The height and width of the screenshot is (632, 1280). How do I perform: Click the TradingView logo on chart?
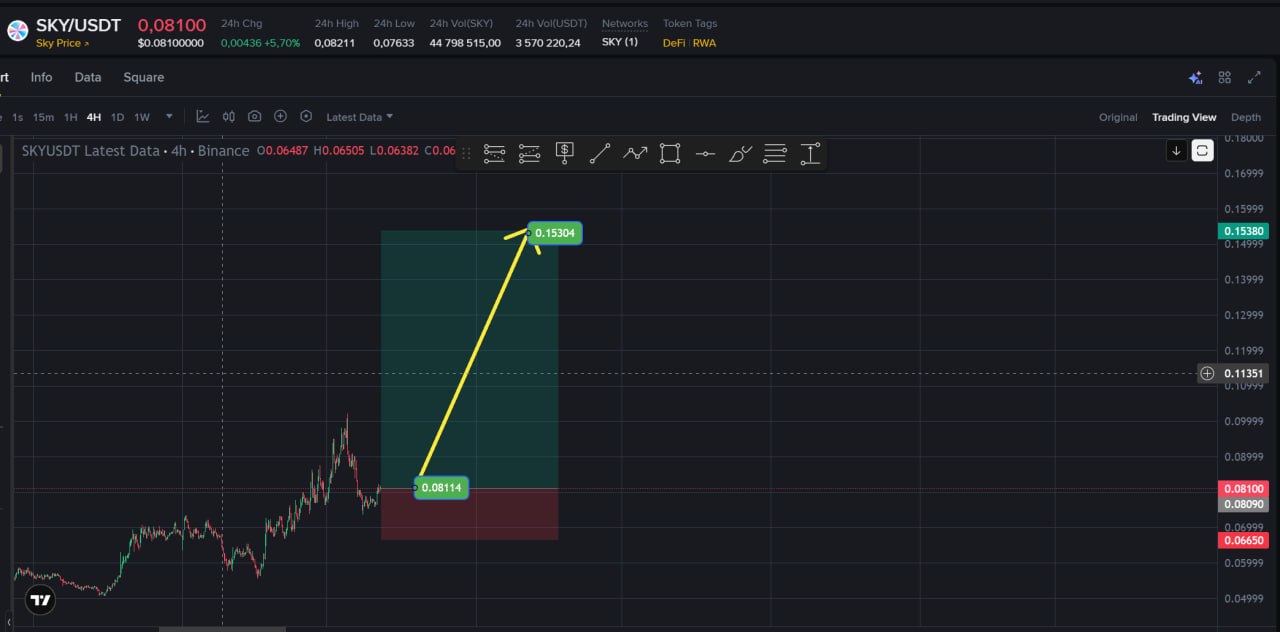coord(40,601)
